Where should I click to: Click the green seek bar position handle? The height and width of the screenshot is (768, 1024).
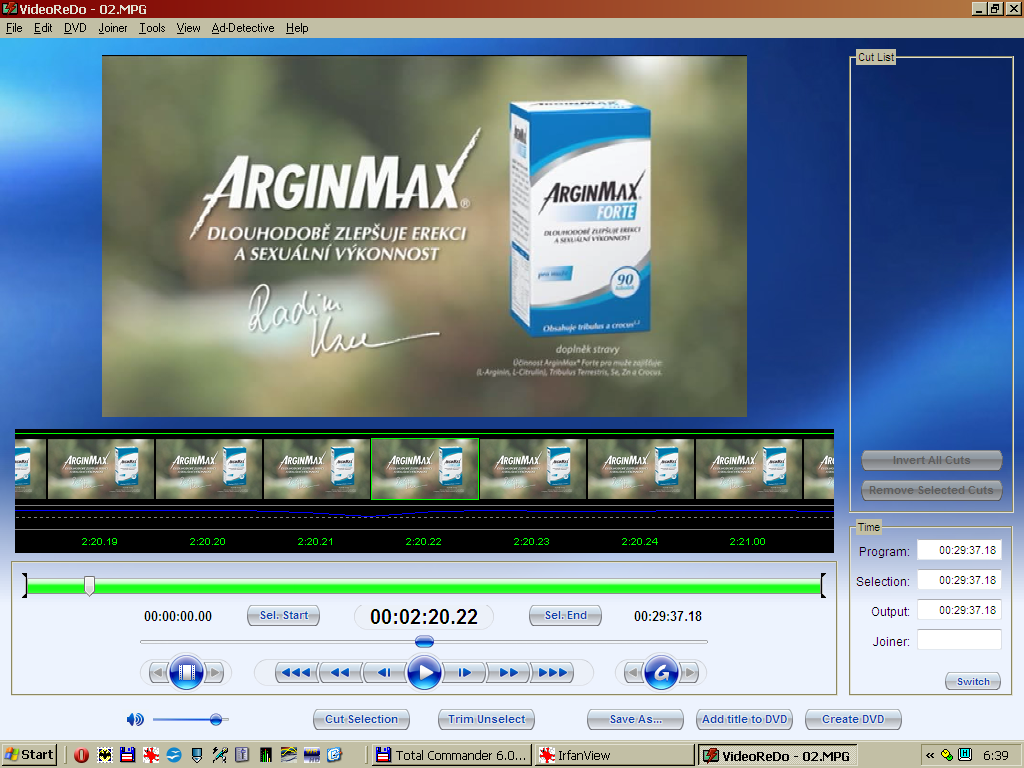point(89,586)
